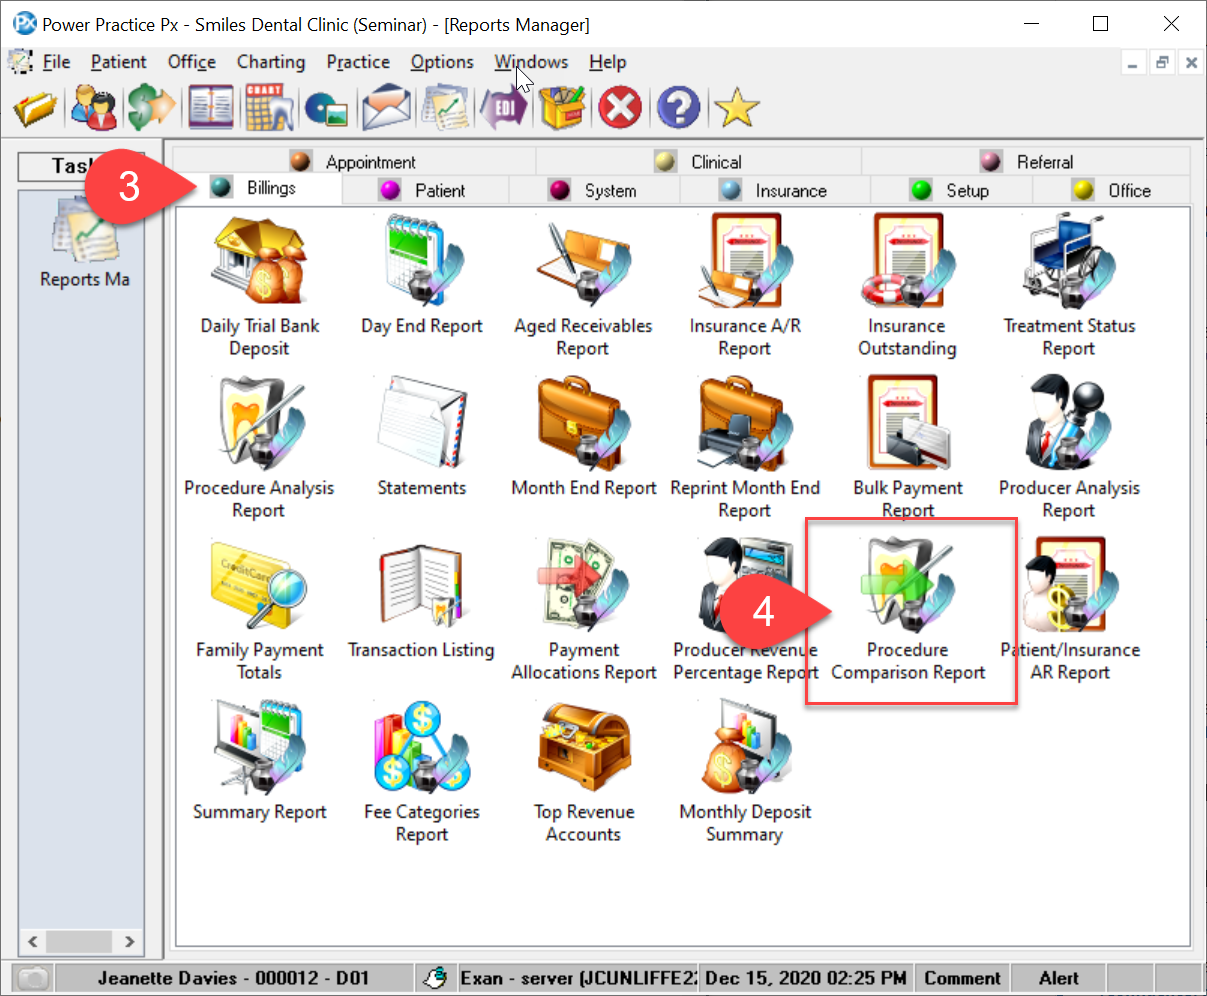Open the Office menu
Image resolution: width=1207 pixels, height=996 pixels.
click(x=192, y=62)
